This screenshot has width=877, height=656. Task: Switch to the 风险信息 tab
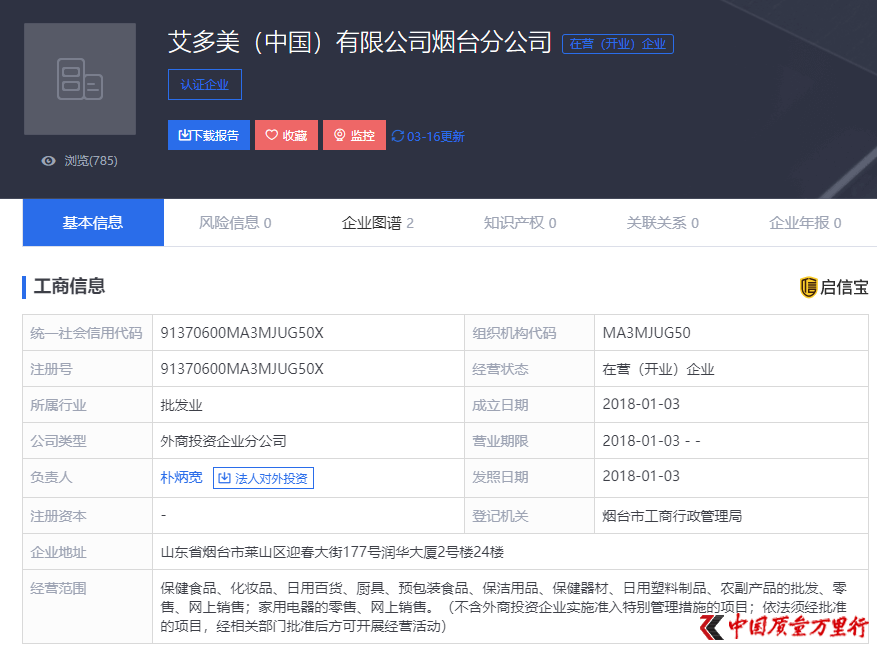coord(235,223)
